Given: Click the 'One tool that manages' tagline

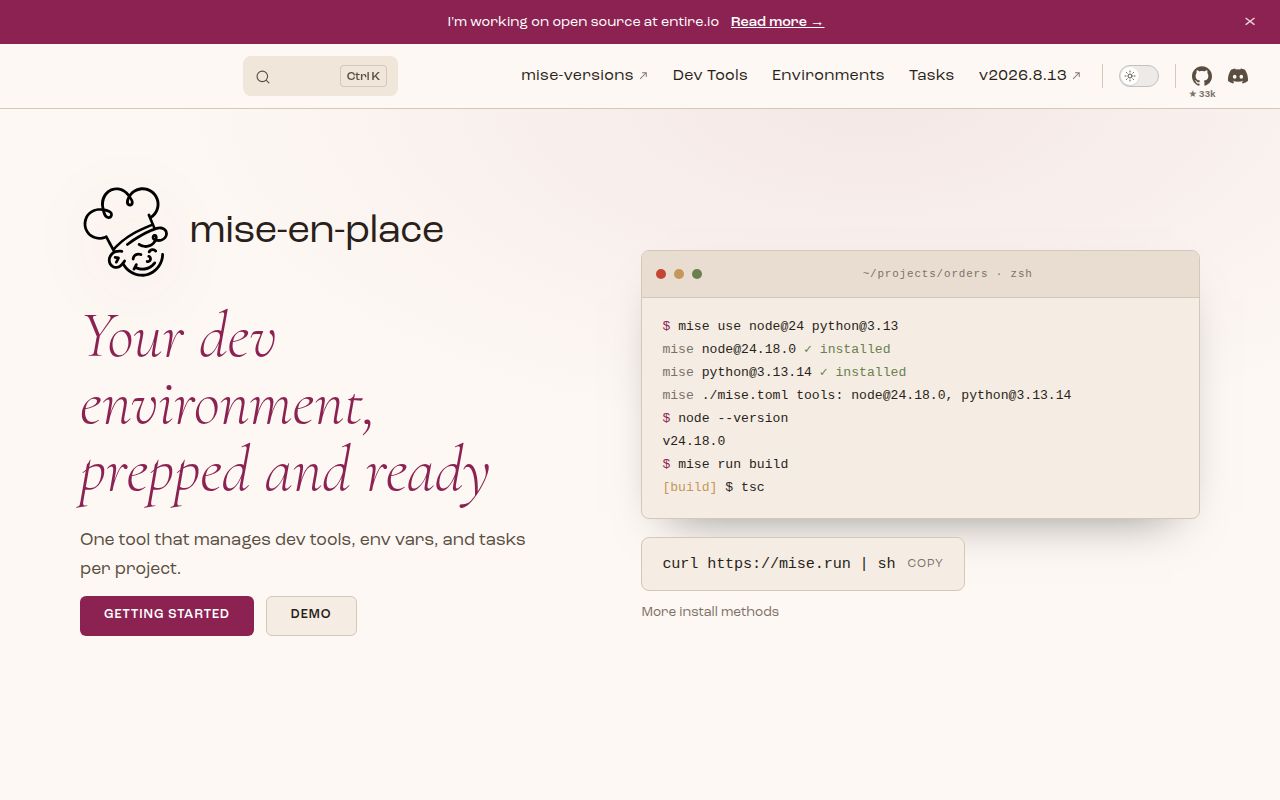Looking at the screenshot, I should coord(303,553).
